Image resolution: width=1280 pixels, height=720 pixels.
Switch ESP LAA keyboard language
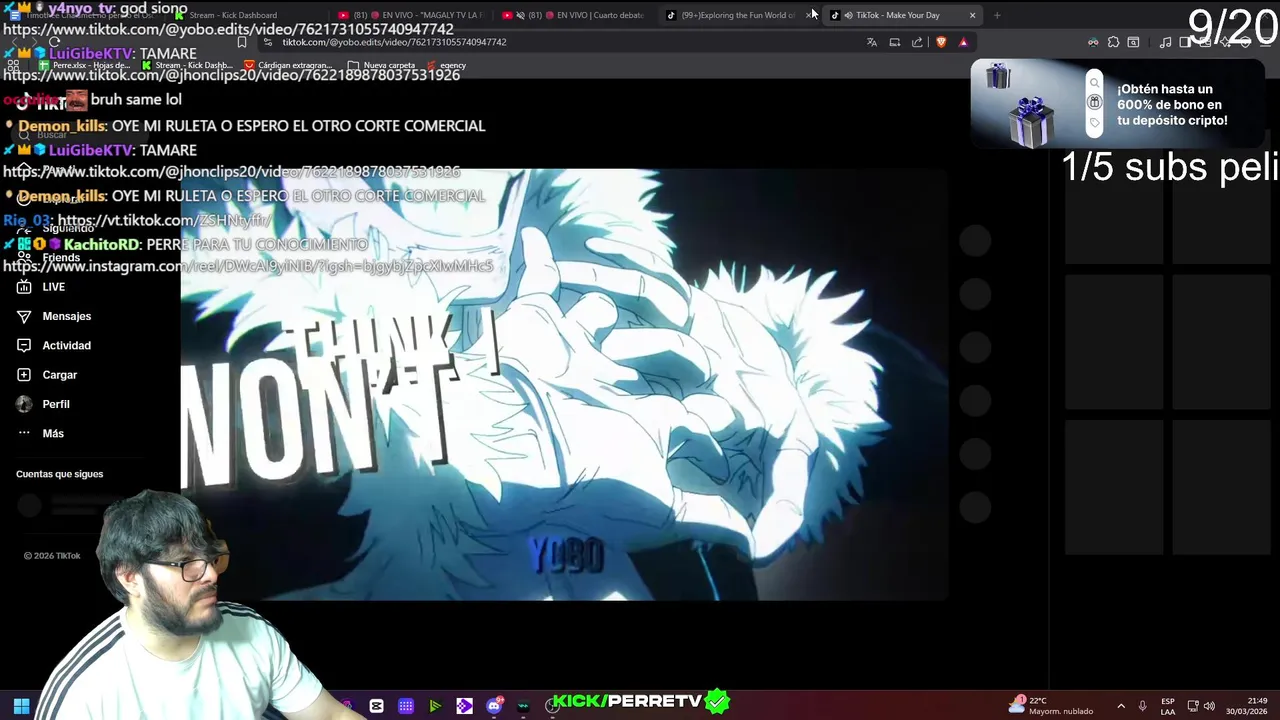coord(1168,706)
